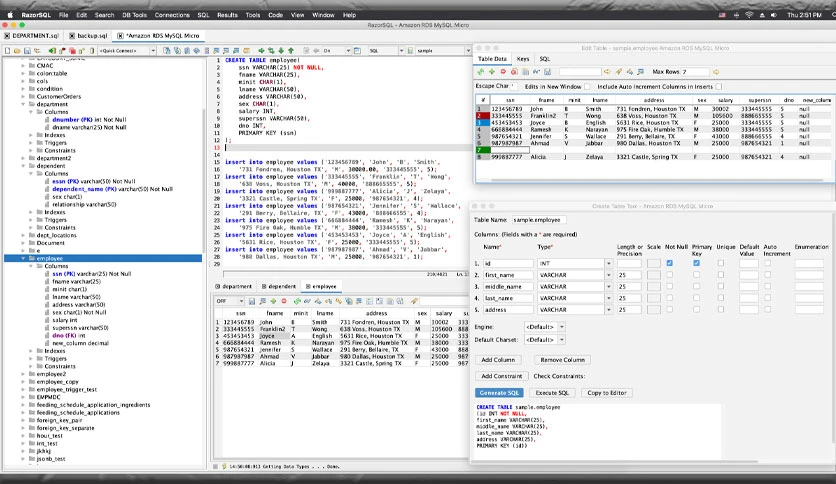Click the green up-arrow icon above the editor
836x484 pixels.
click(291, 51)
